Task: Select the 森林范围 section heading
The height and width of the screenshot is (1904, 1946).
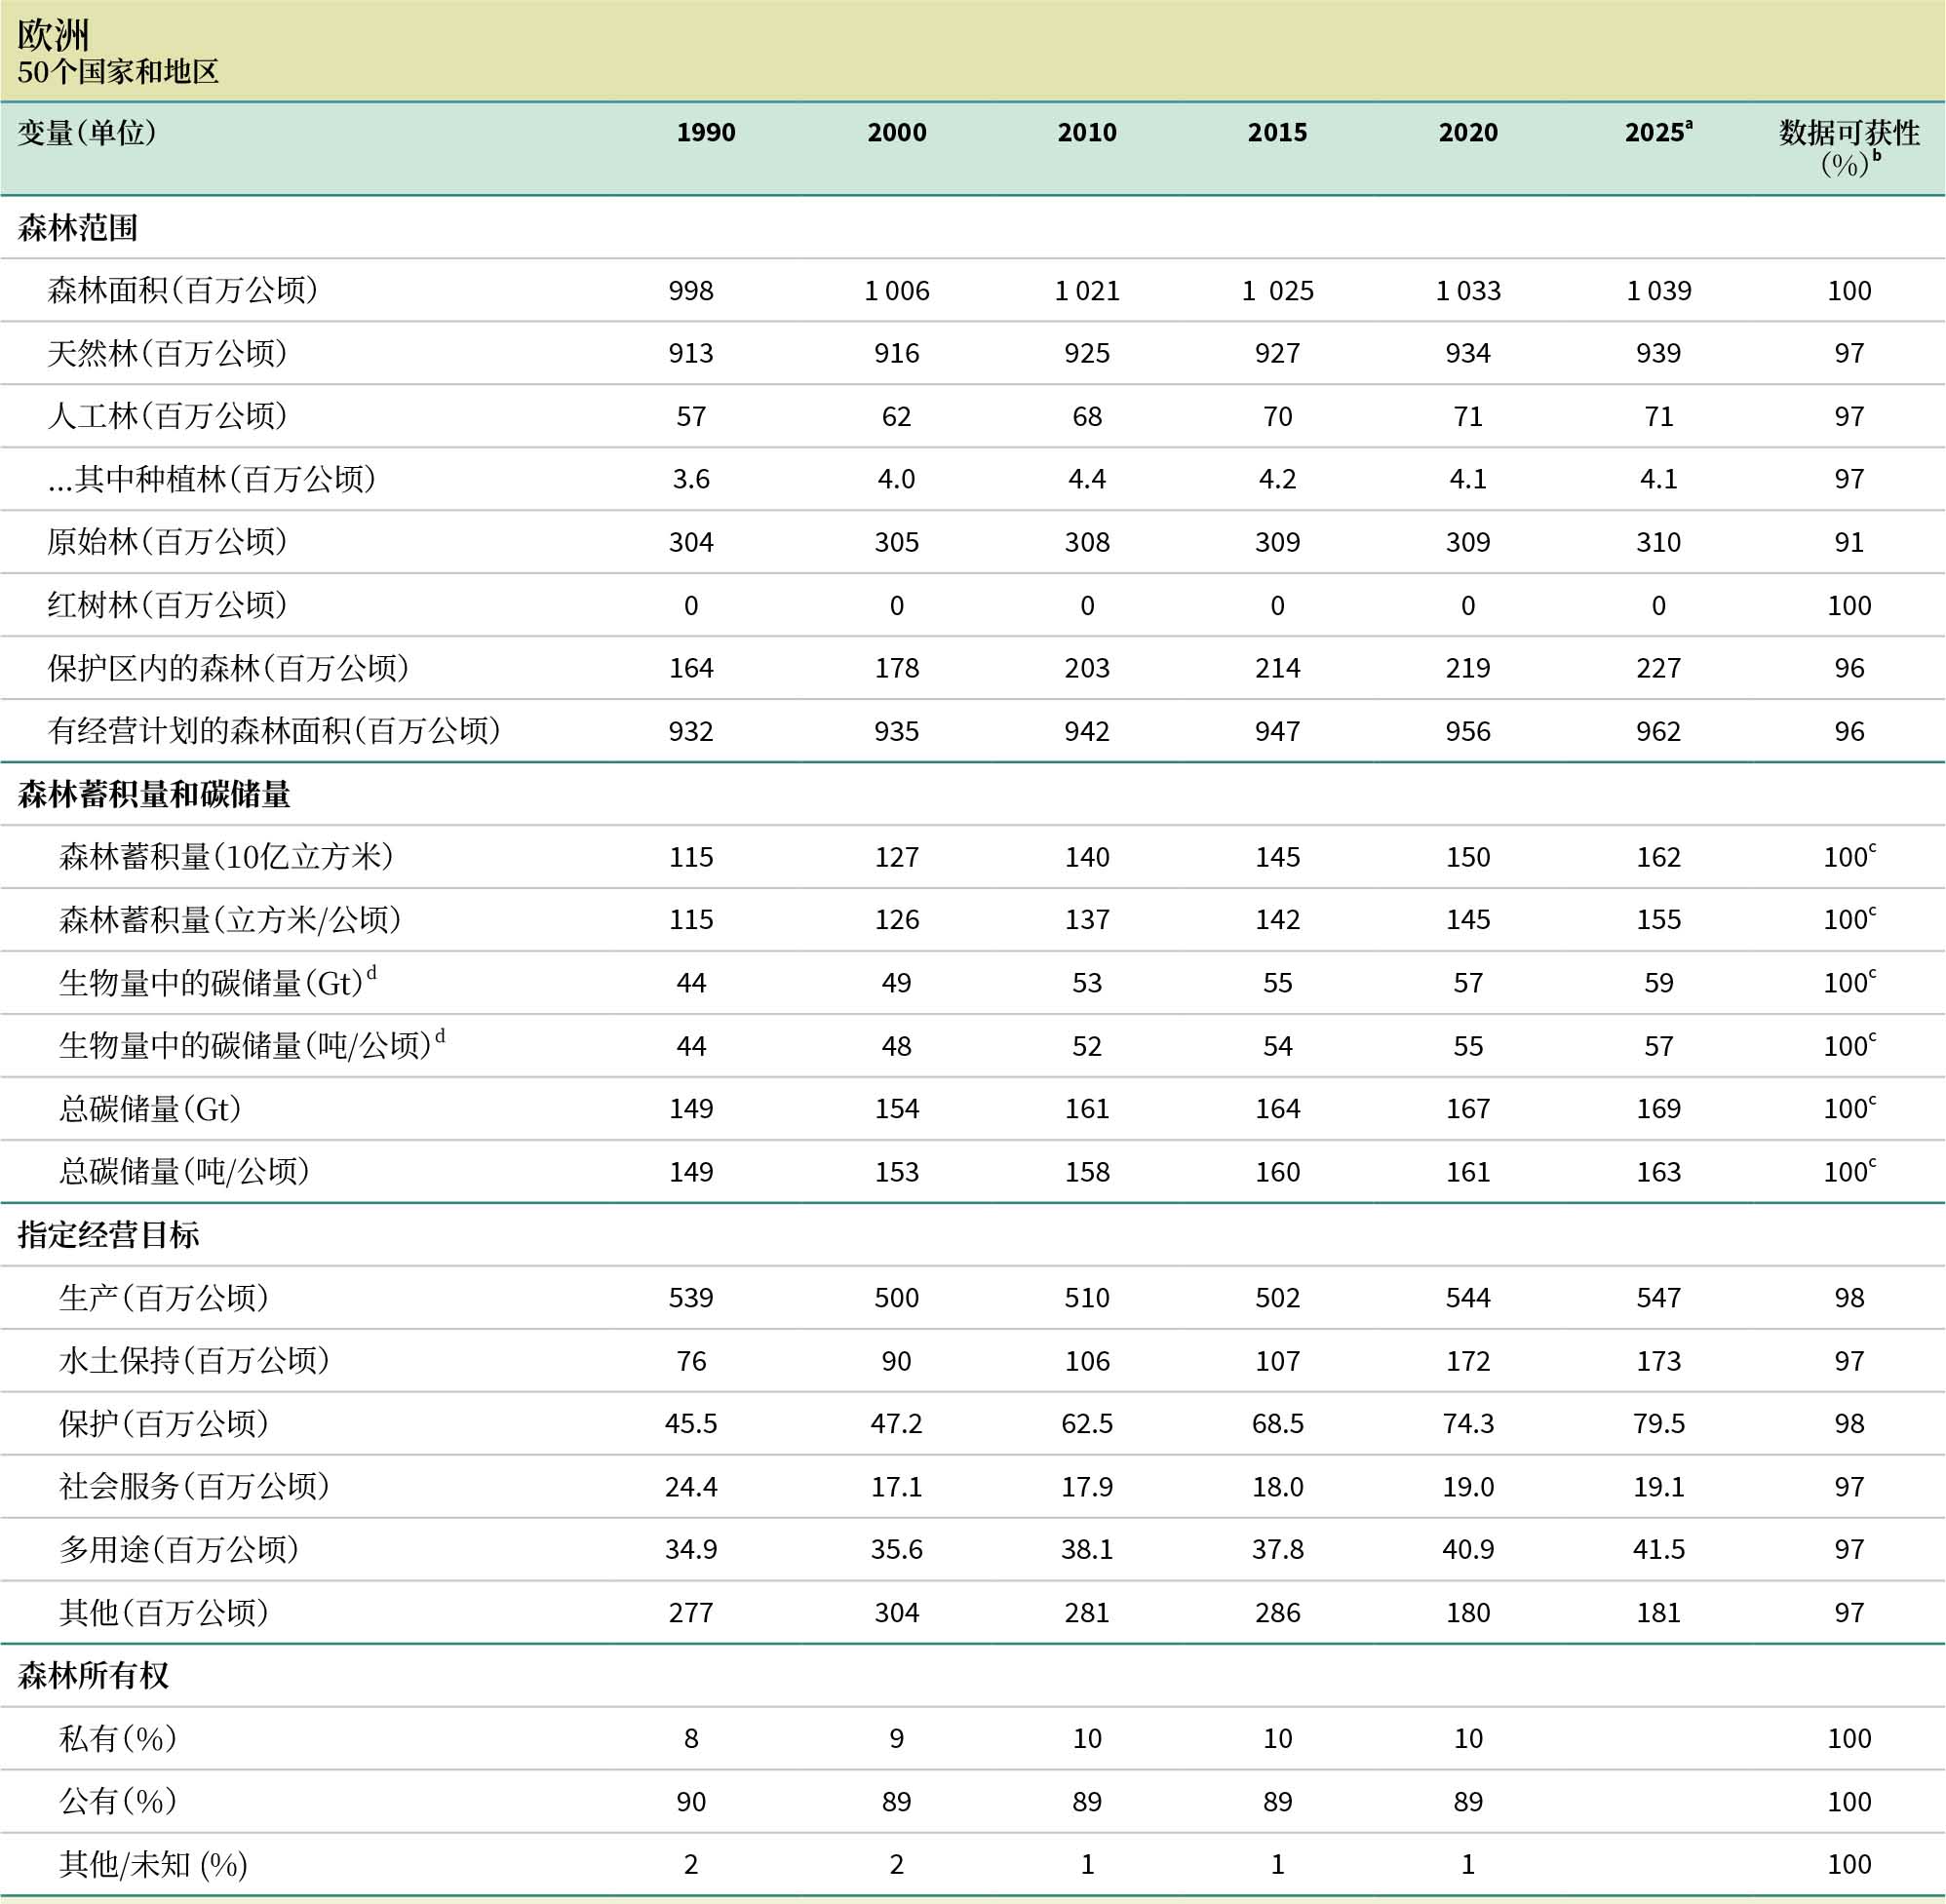Action: 78,228
